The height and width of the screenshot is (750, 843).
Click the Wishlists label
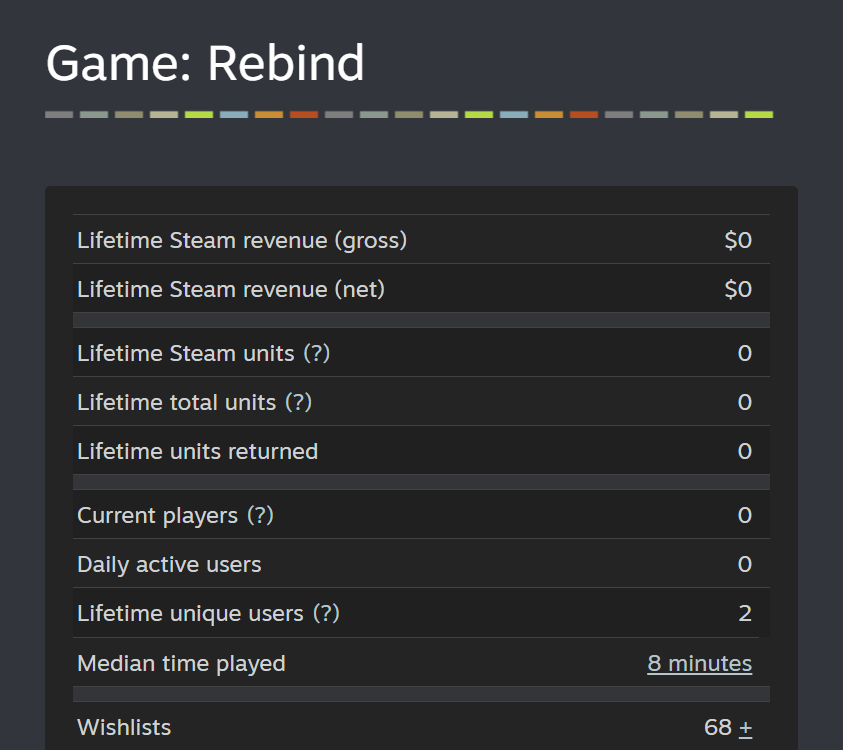pyautogui.click(x=124, y=727)
